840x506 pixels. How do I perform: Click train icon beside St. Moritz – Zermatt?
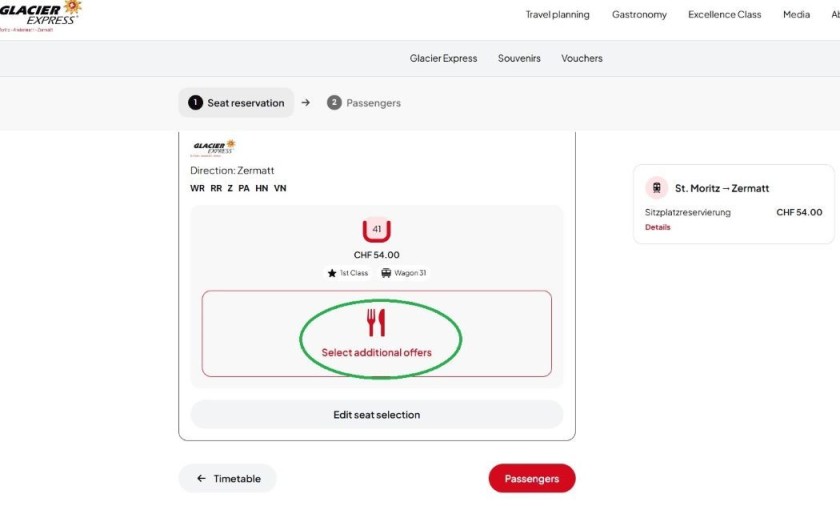[x=656, y=188]
